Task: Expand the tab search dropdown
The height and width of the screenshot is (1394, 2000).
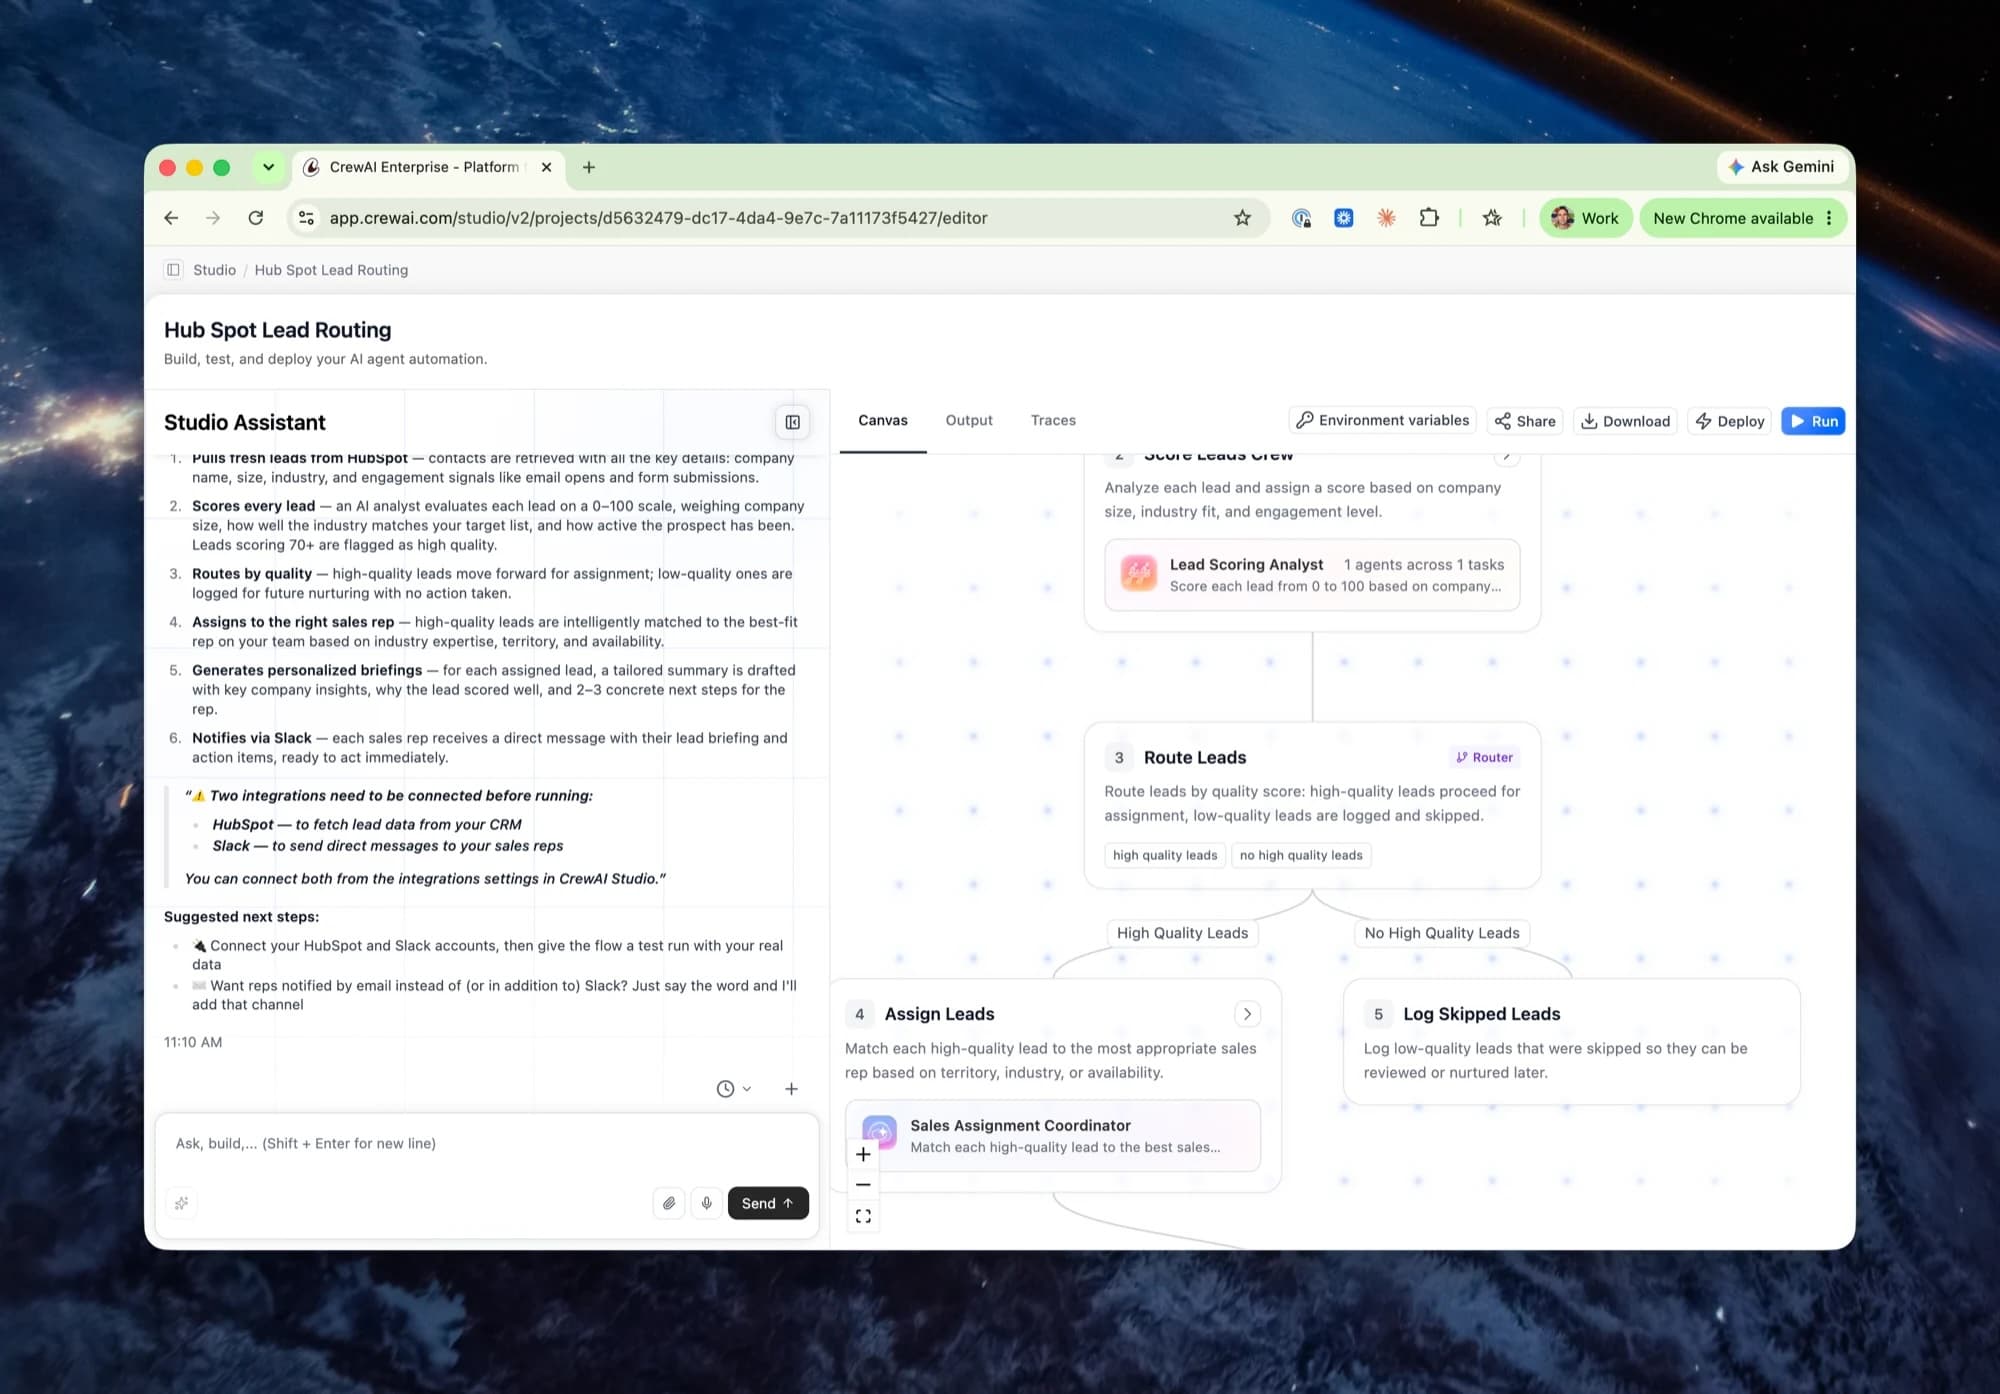Action: [x=268, y=167]
